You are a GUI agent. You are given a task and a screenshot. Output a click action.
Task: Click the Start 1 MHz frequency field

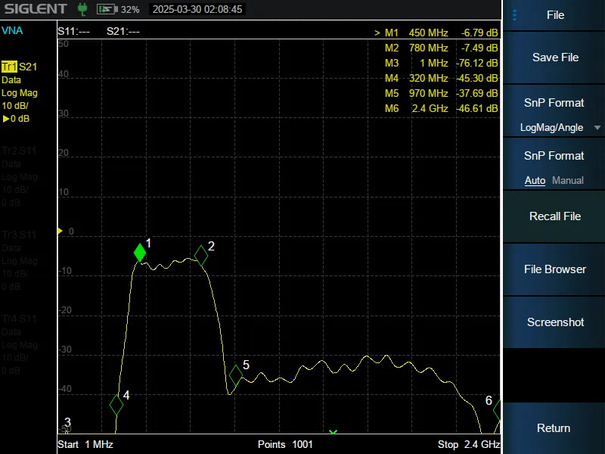(85, 444)
